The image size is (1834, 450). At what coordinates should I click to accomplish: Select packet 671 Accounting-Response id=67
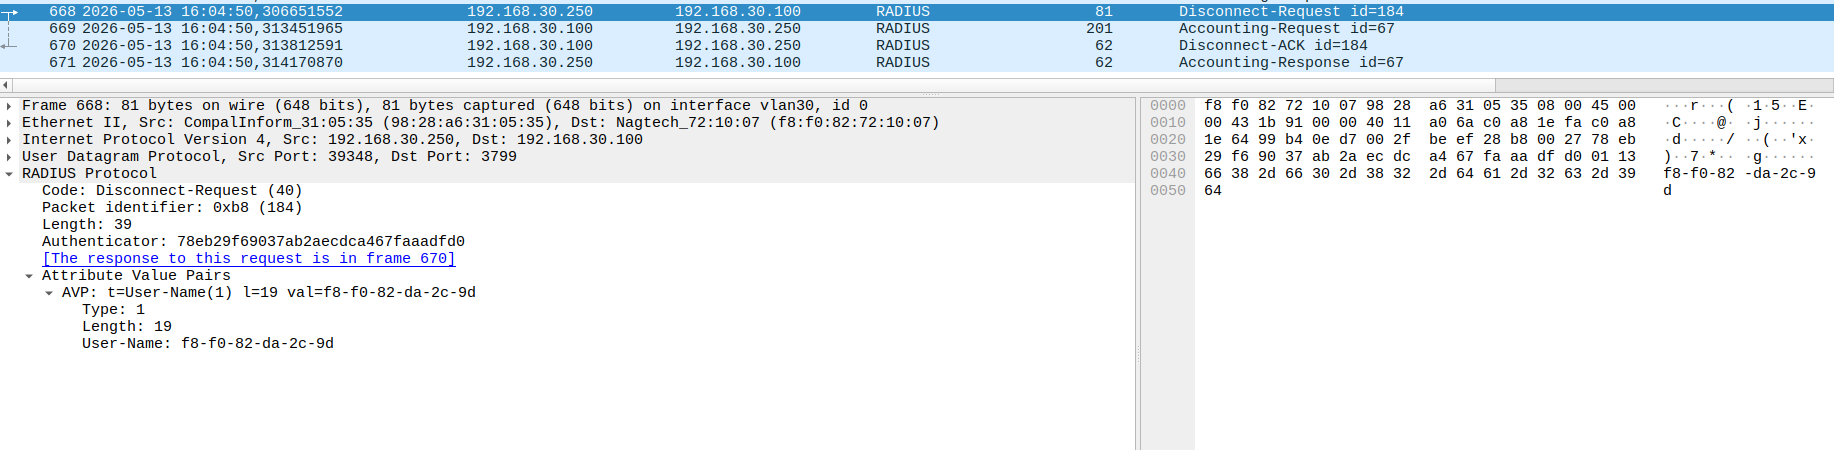917,62
